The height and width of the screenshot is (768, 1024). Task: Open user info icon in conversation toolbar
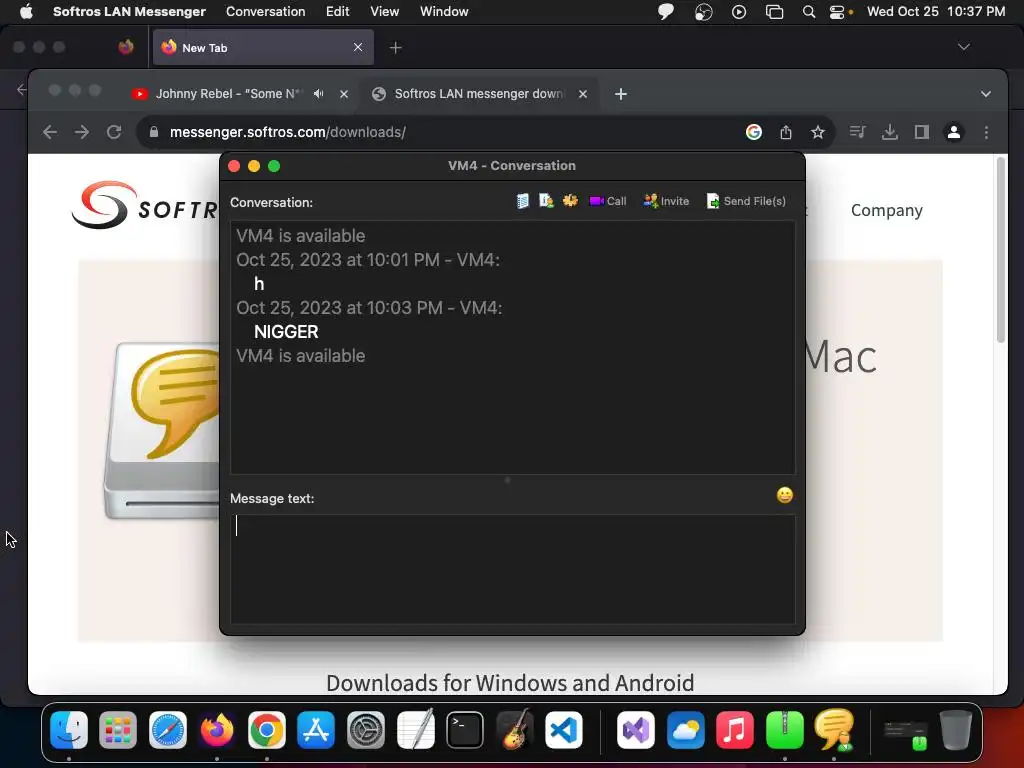coord(546,201)
